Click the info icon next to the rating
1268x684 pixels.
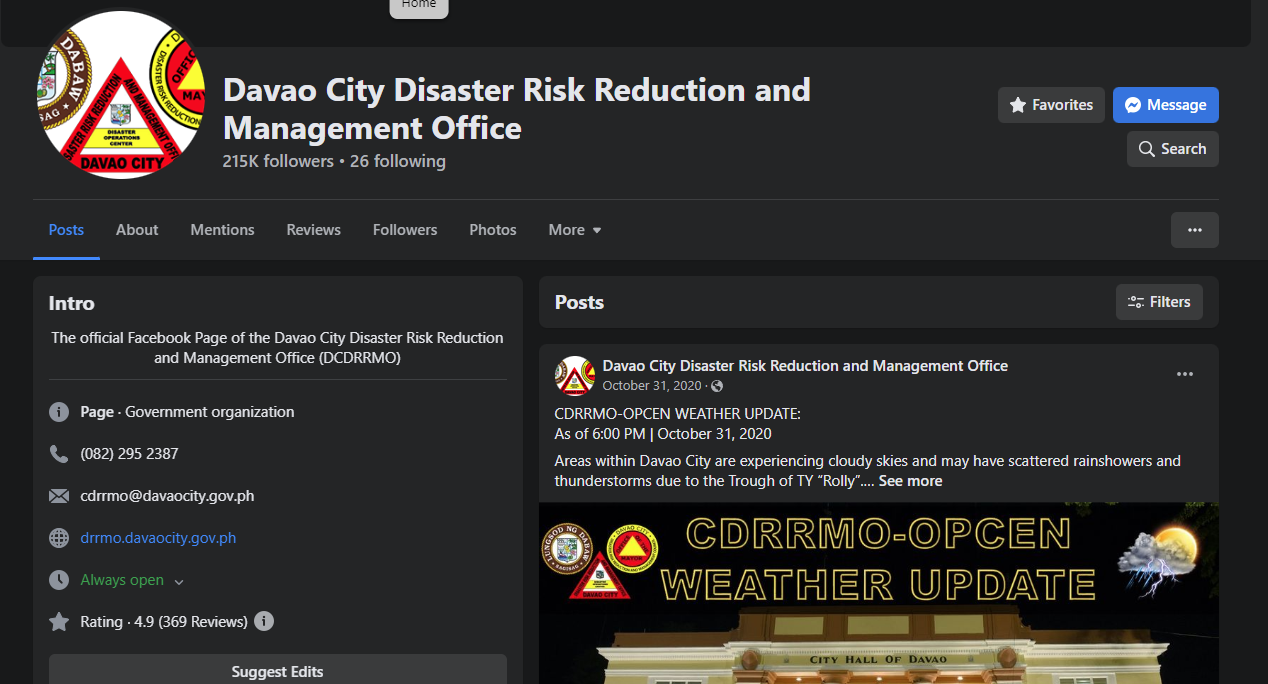click(x=264, y=621)
